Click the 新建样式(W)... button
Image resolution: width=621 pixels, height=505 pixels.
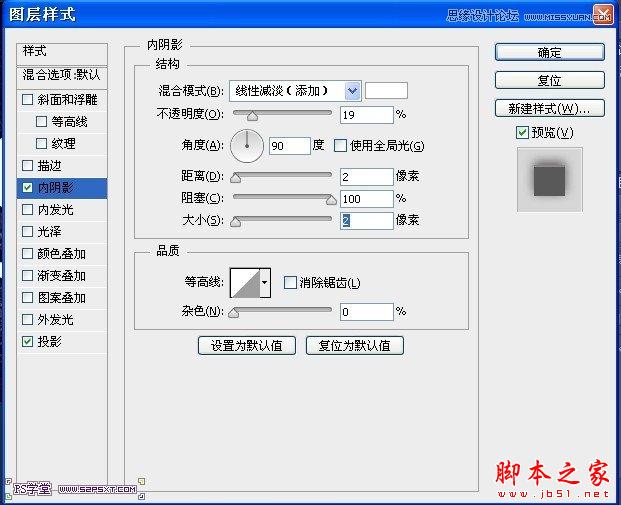550,108
